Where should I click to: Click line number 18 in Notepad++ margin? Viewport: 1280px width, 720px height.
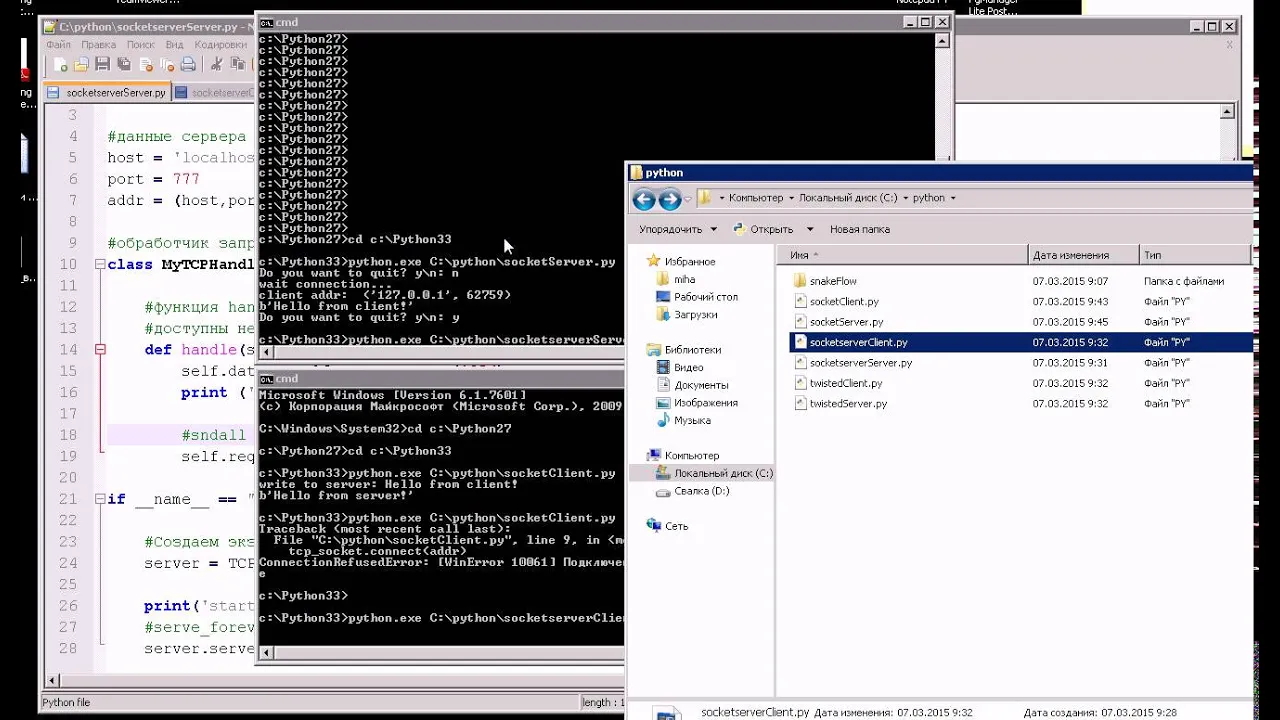[68, 435]
